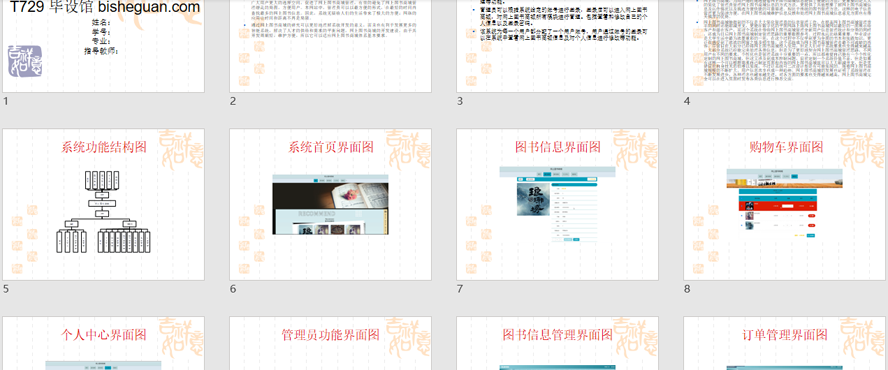Select slide 4 thumbnail
The height and width of the screenshot is (370, 888).
[x=784, y=46]
